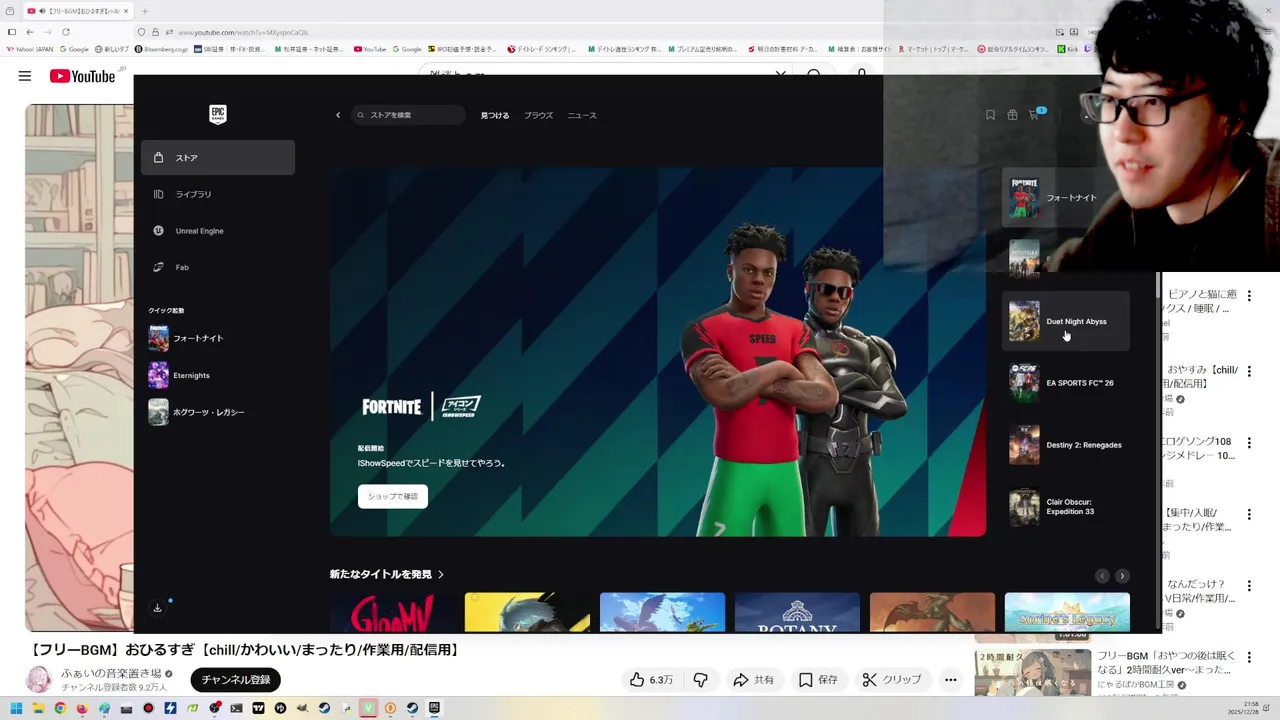Click the クリップ clip button
Screen dimensions: 1280x720
tap(892, 680)
